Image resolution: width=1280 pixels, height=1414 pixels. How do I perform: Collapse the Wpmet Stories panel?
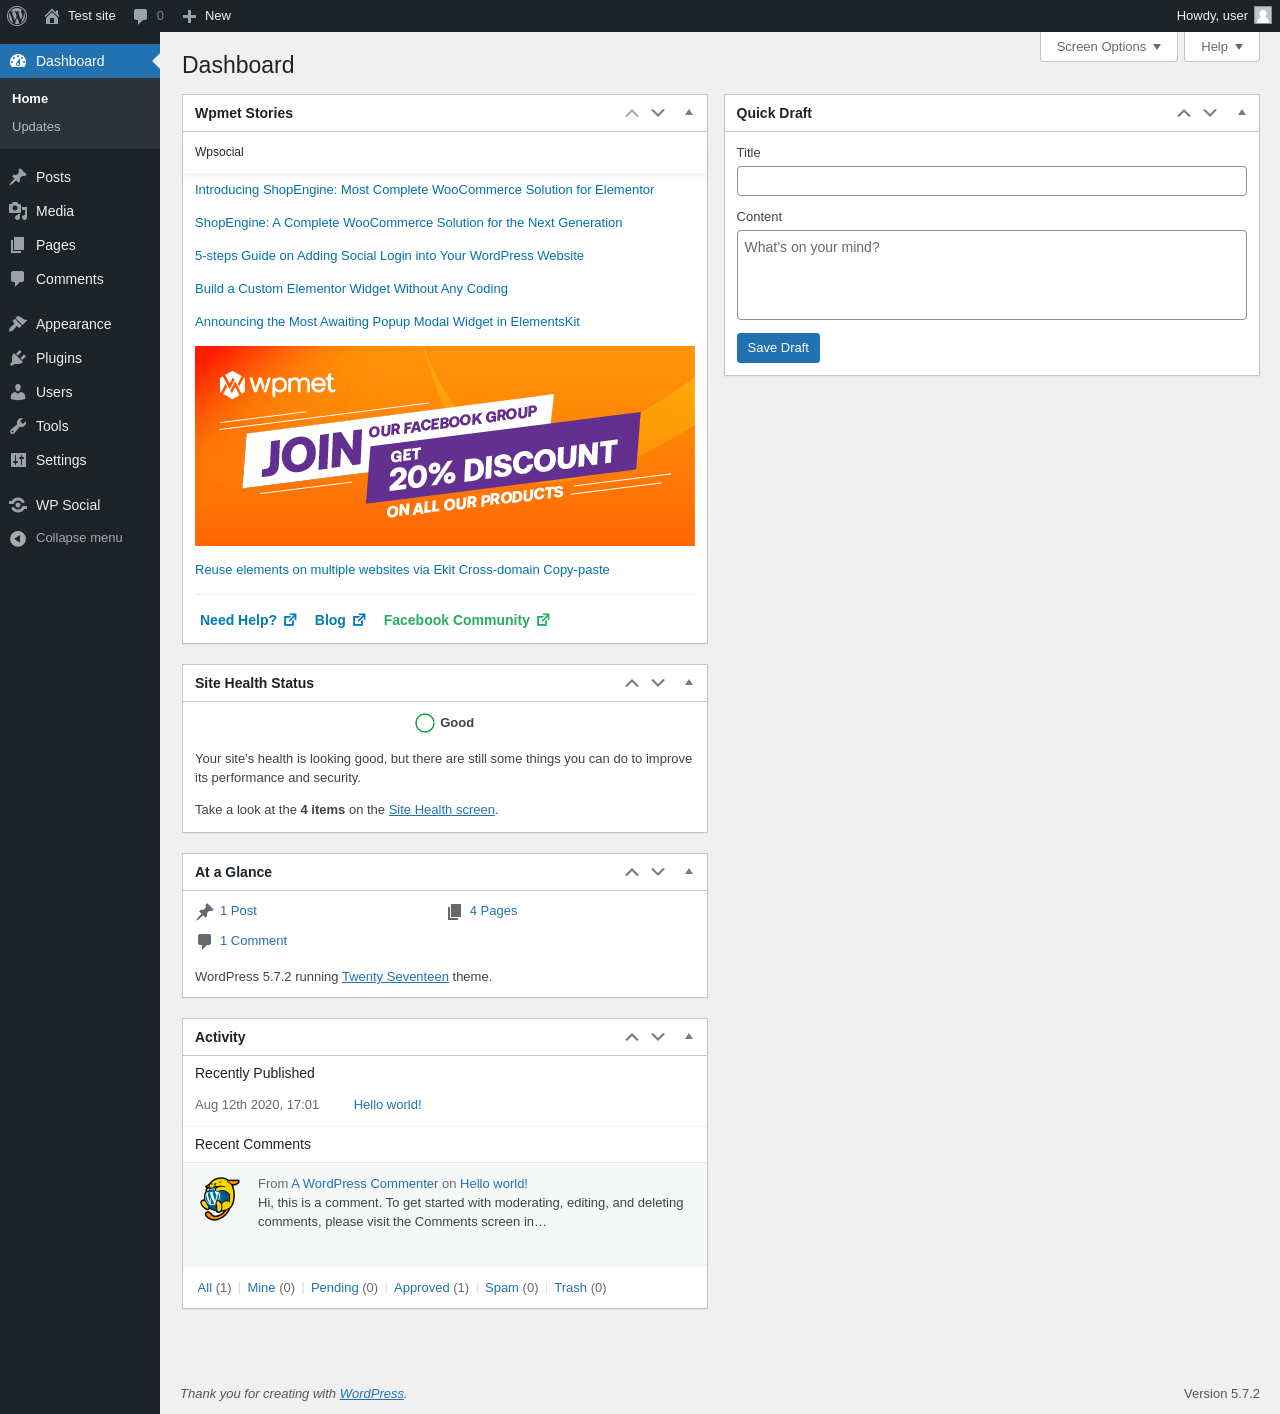pyautogui.click(x=689, y=113)
